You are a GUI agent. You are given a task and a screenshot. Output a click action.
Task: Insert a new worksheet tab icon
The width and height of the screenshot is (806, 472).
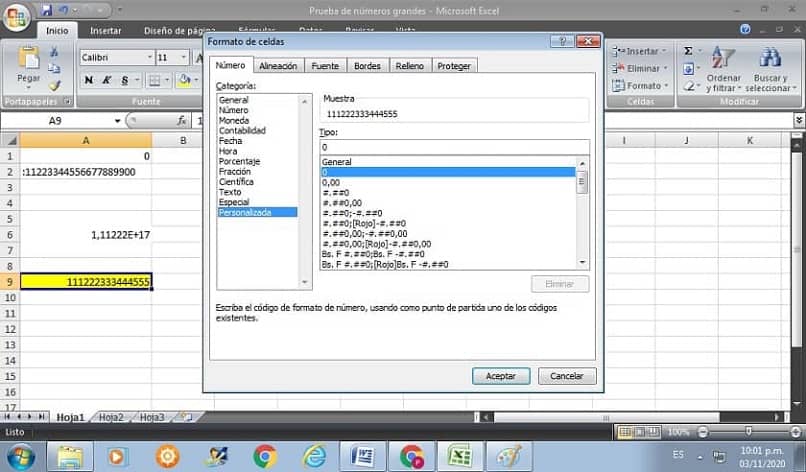(186, 417)
